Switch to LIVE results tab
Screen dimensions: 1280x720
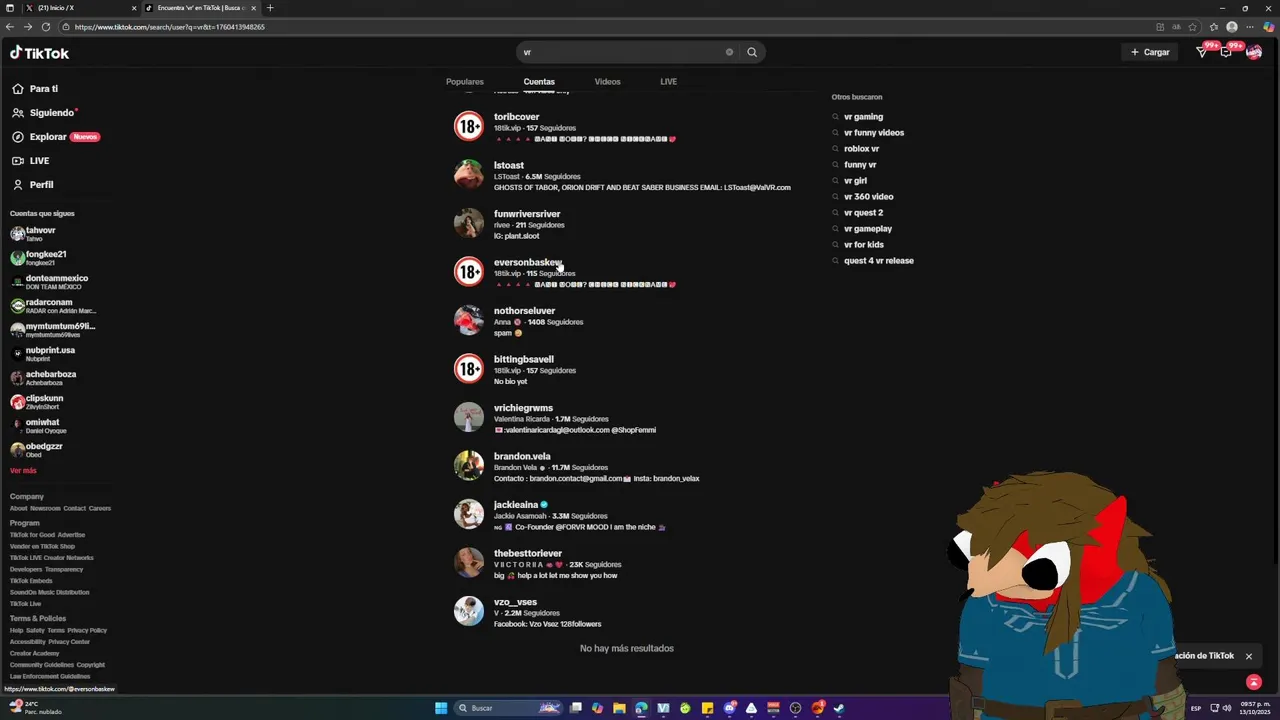[669, 82]
